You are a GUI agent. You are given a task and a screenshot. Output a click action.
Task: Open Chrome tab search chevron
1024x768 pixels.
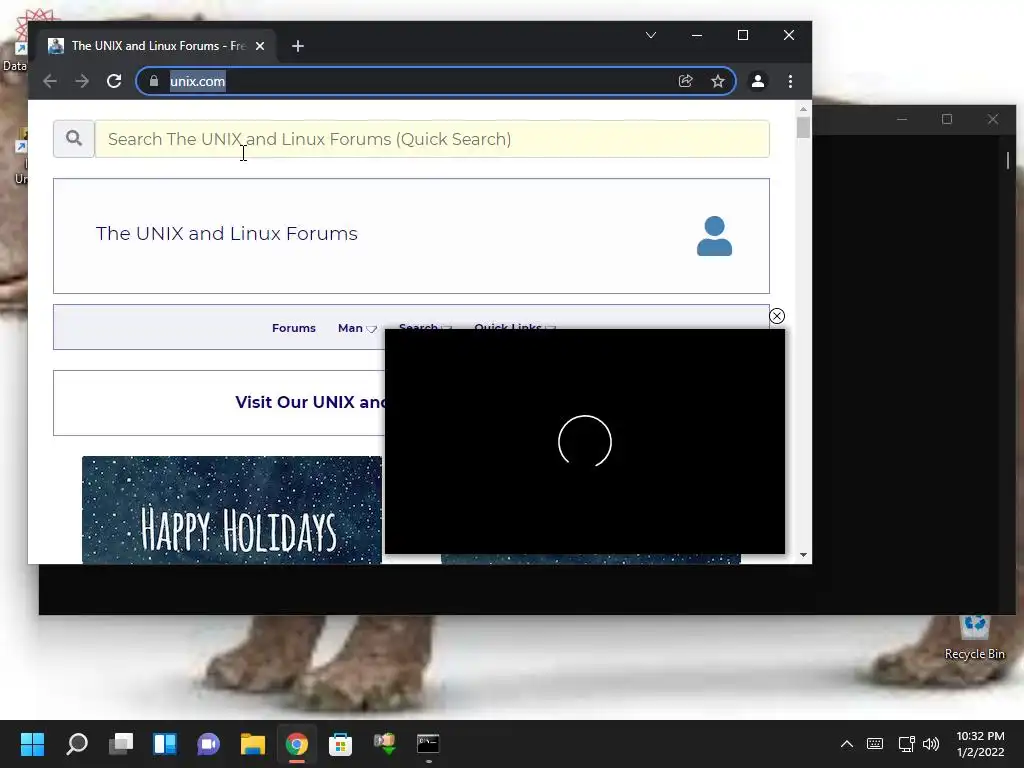(x=650, y=35)
